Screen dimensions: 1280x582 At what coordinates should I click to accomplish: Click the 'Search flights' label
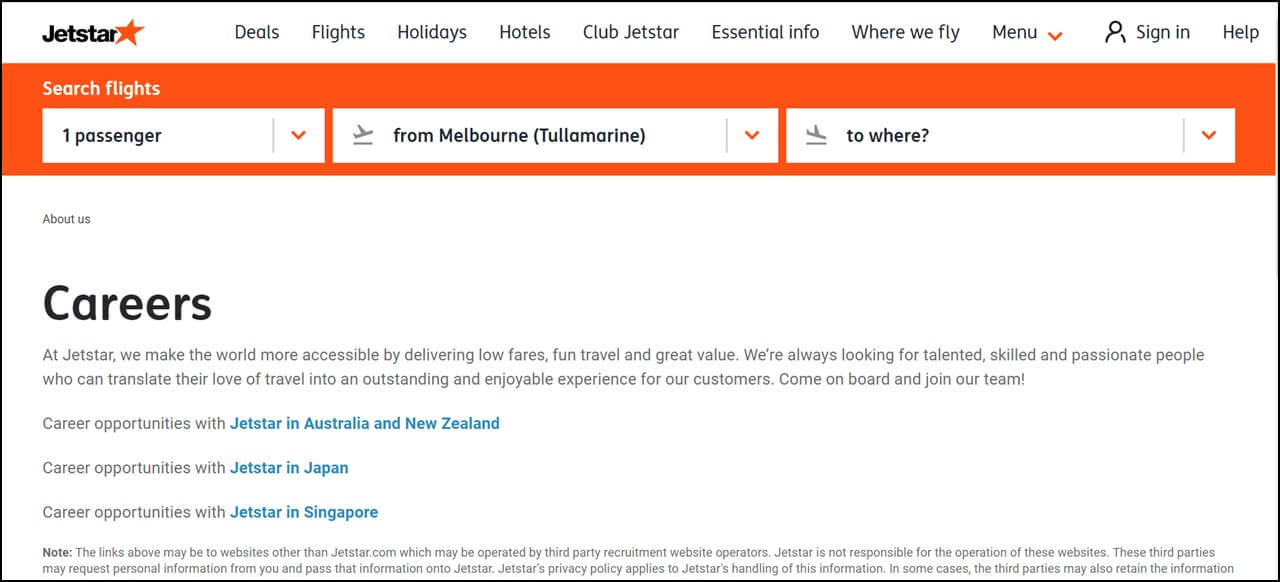point(101,88)
